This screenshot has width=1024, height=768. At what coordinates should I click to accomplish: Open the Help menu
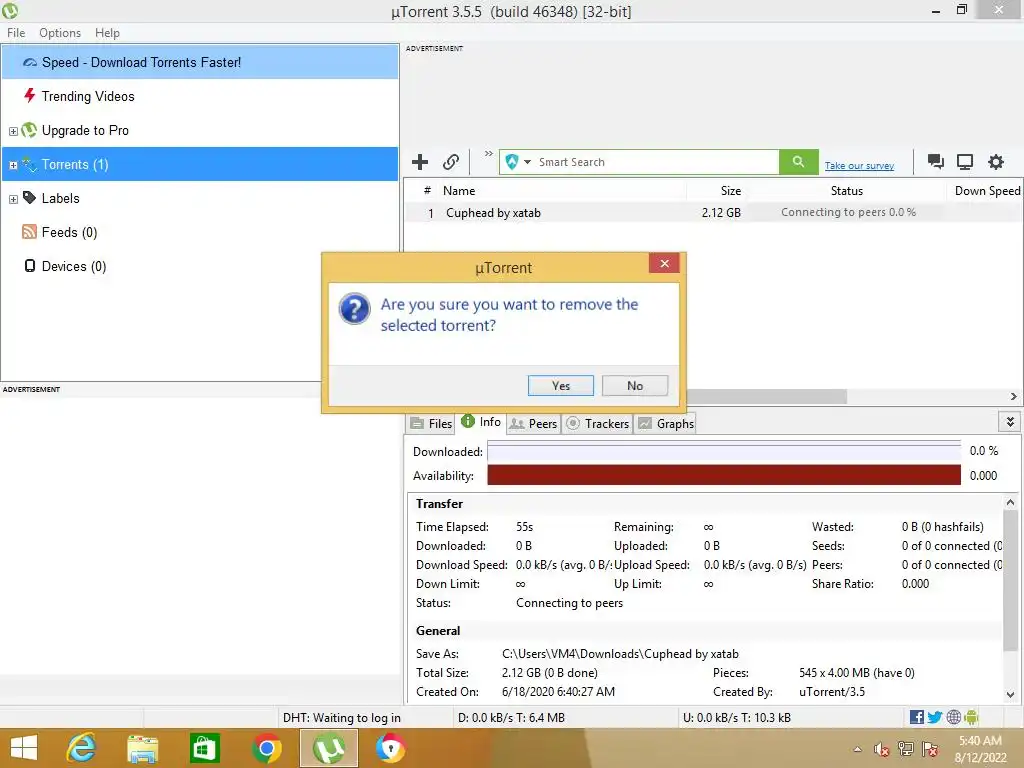pos(107,33)
